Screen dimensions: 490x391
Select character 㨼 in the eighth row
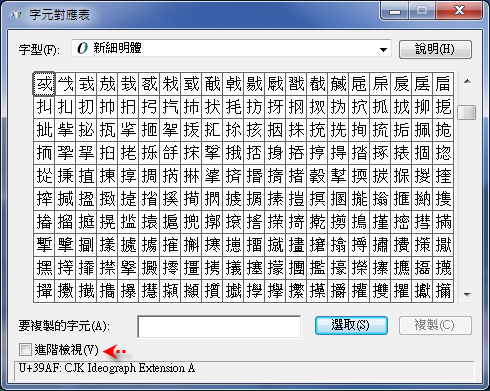(65, 245)
